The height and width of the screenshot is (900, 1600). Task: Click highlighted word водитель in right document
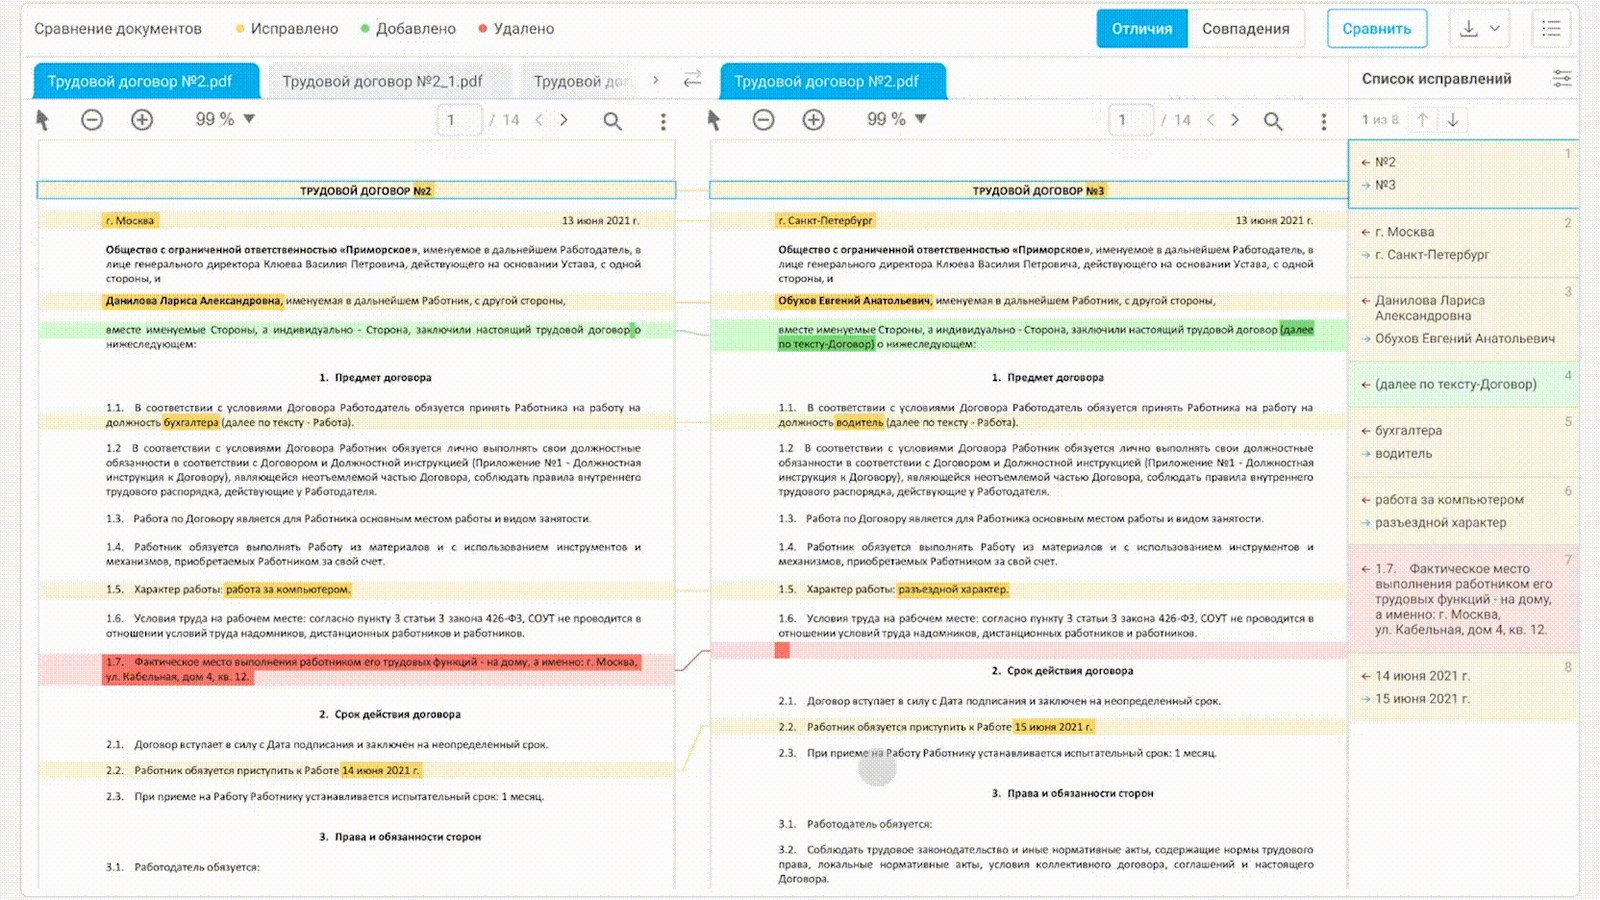coord(859,422)
